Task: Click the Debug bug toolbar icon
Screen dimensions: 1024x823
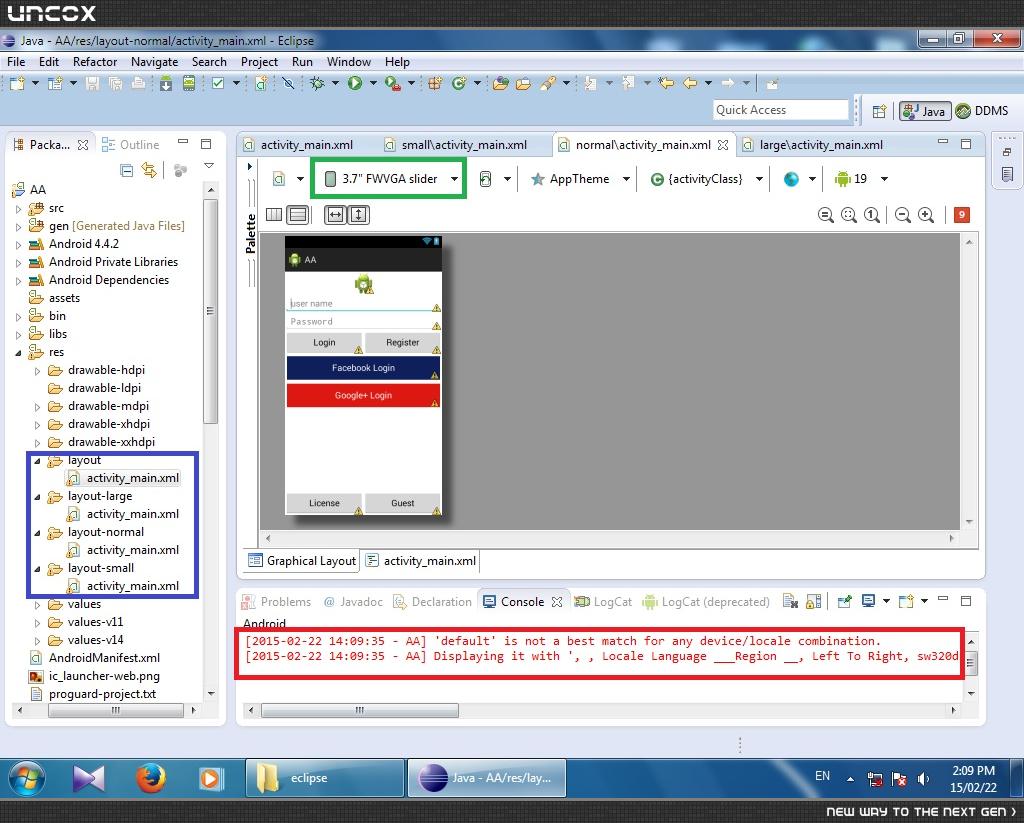Action: click(317, 83)
